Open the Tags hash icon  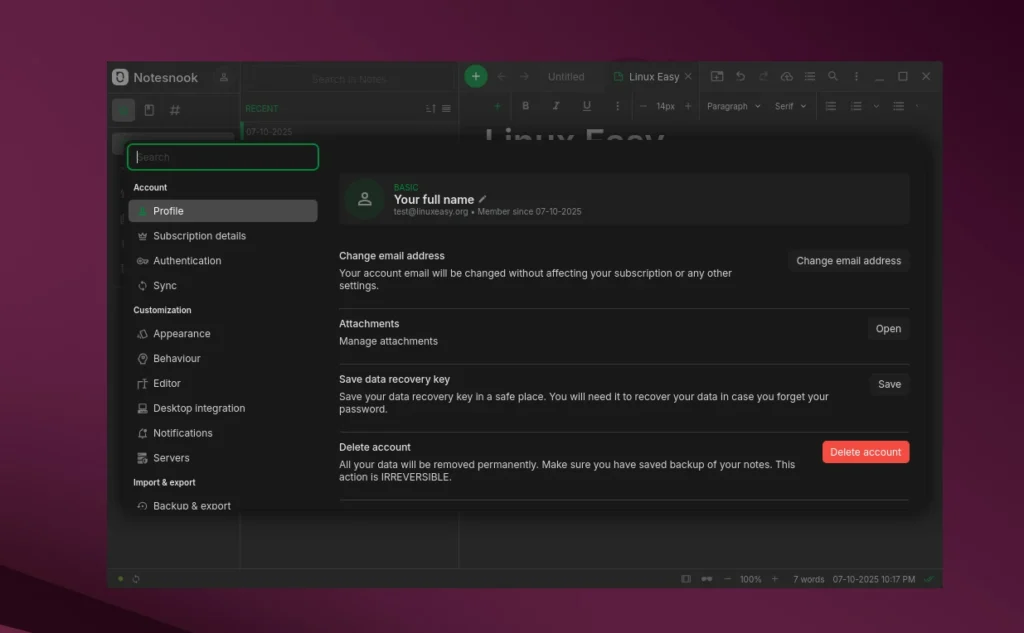pos(175,110)
